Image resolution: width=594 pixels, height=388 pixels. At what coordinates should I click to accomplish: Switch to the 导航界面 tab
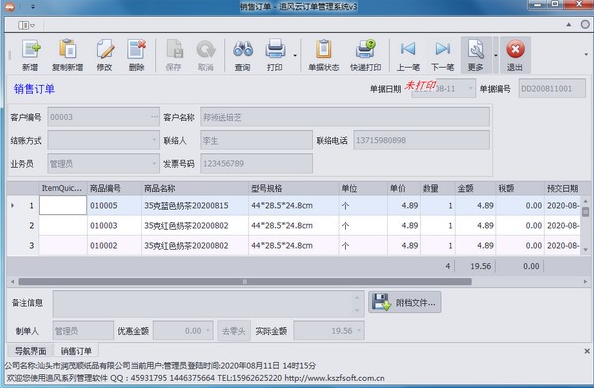30,351
